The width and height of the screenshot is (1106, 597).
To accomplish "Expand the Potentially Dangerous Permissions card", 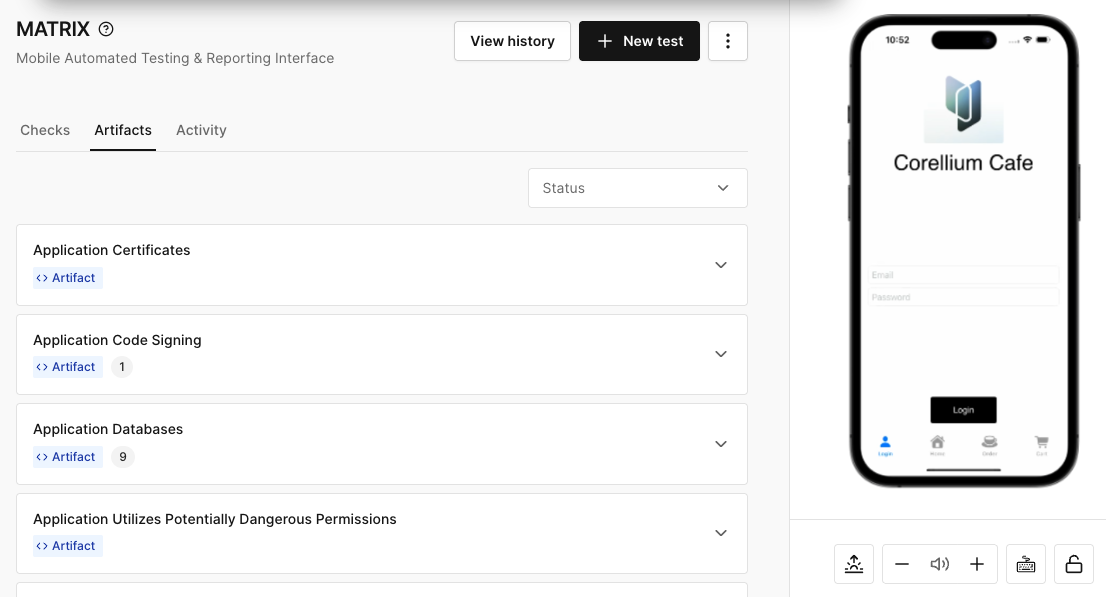I will [x=721, y=533].
